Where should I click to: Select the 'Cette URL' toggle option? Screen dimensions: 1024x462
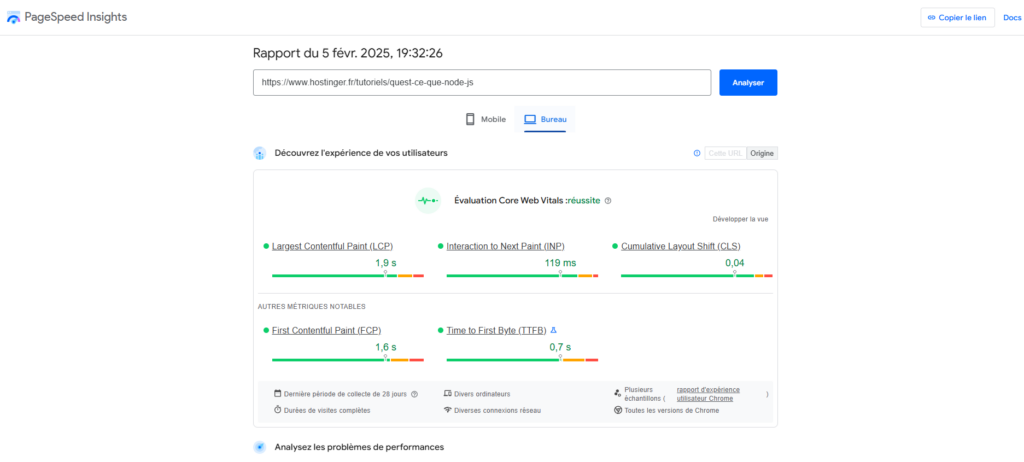[x=725, y=153]
